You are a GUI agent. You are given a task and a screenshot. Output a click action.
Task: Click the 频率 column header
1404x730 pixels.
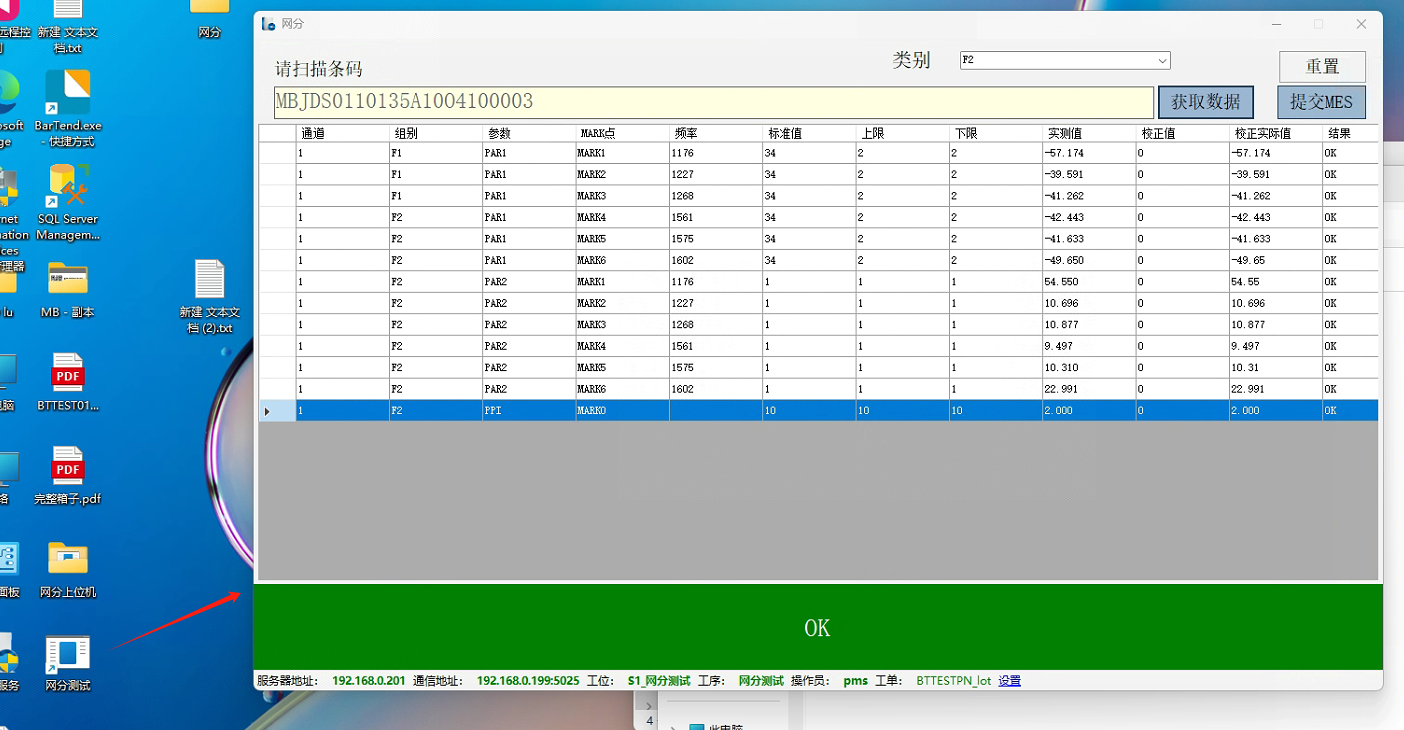tap(714, 133)
